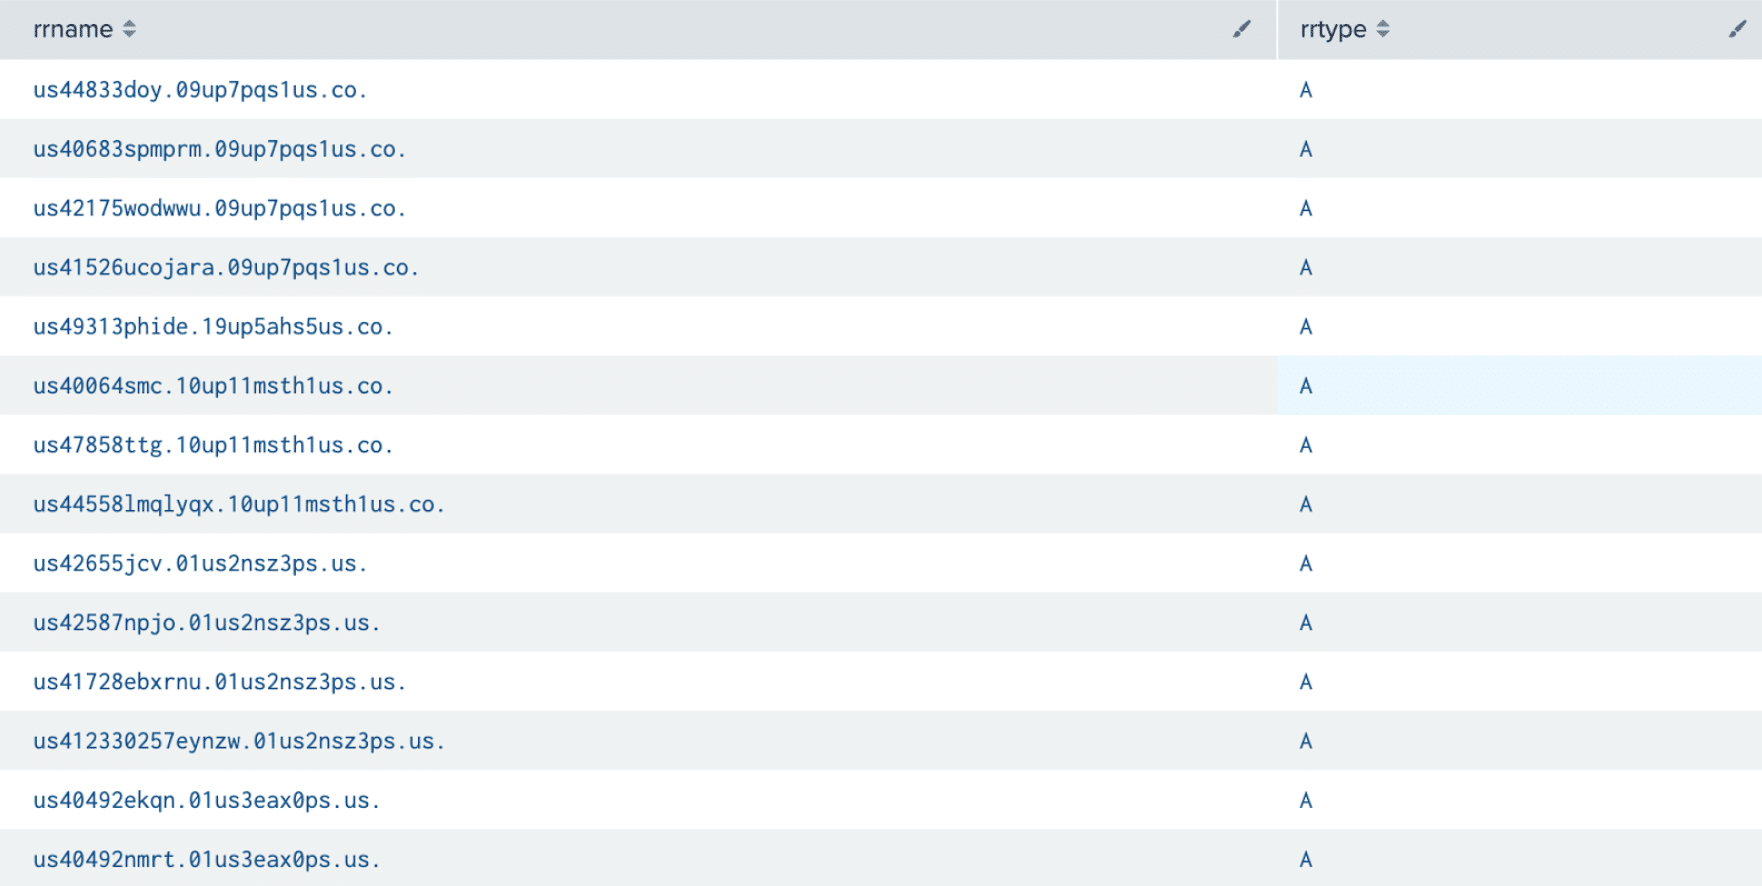Select us42587npjo.01us2nsz3ps.us. name
The height and width of the screenshot is (886, 1762).
[x=207, y=622]
